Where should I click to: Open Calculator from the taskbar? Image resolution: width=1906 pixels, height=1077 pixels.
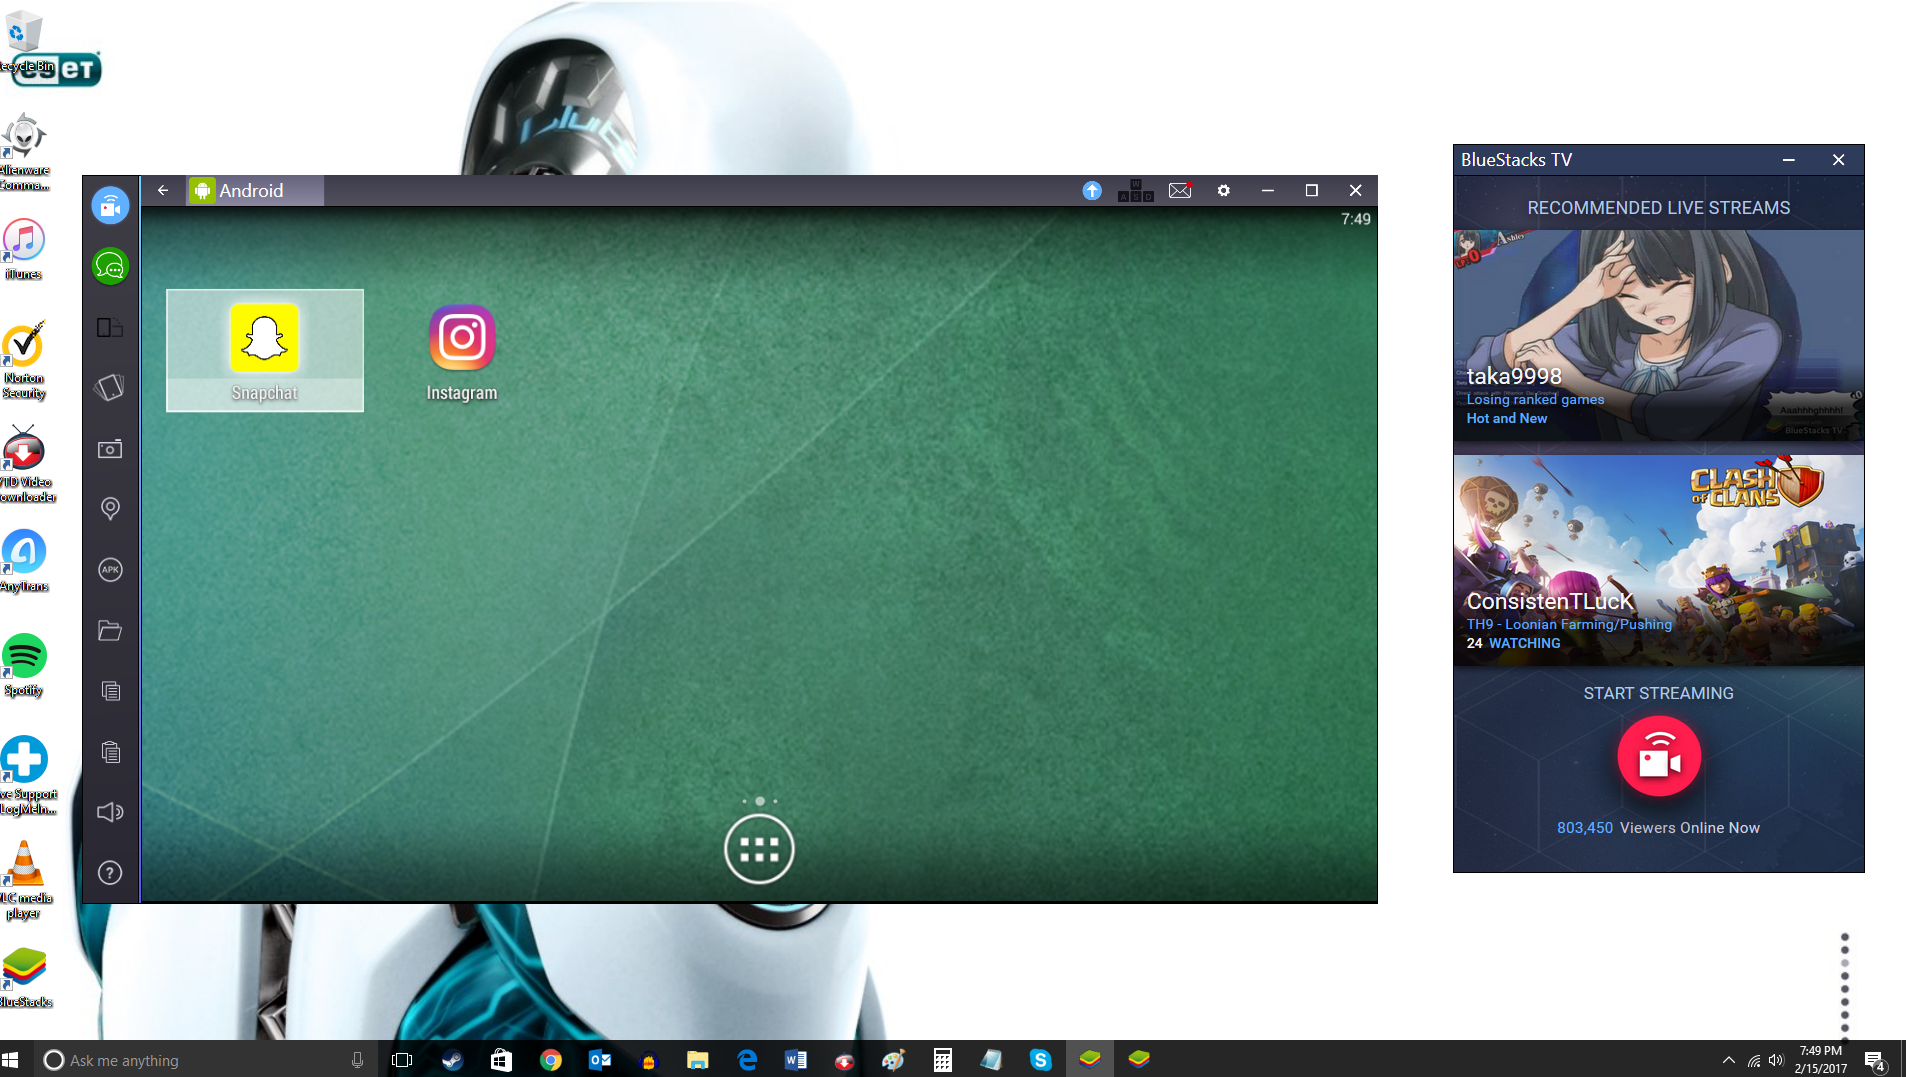pyautogui.click(x=943, y=1060)
